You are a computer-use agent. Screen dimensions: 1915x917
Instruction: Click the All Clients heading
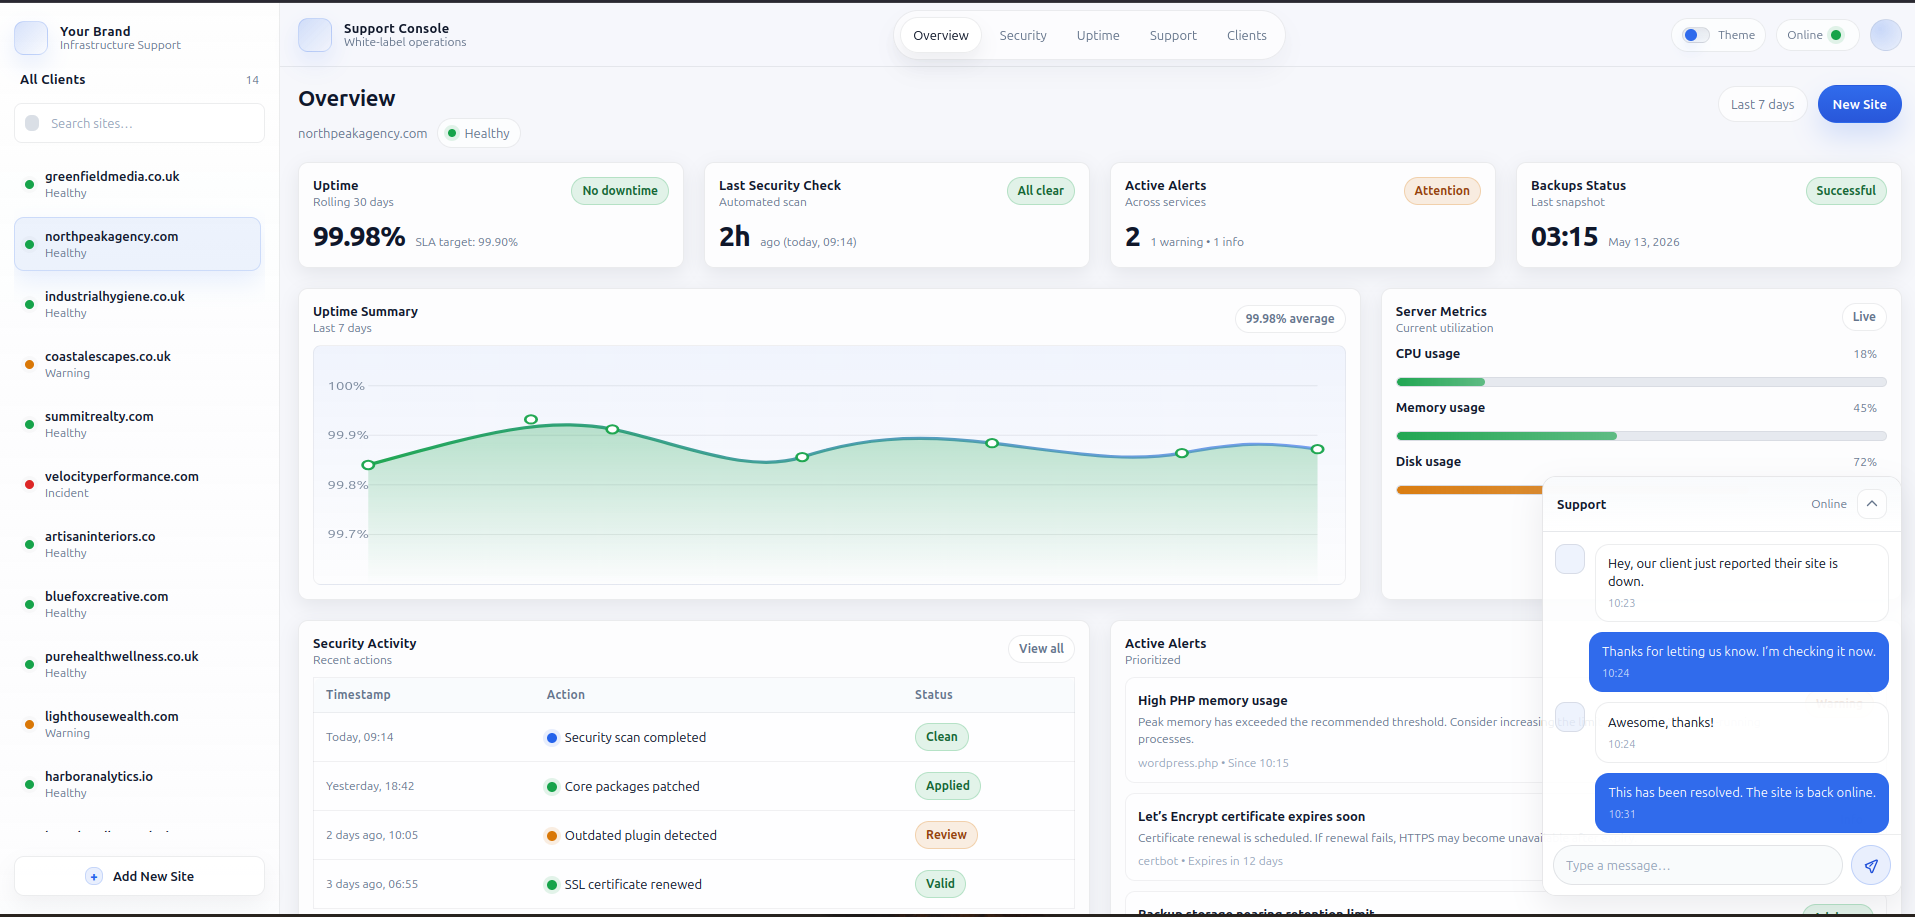point(53,80)
